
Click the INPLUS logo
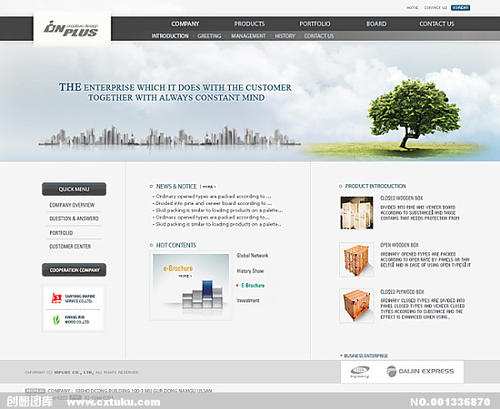pos(71,29)
